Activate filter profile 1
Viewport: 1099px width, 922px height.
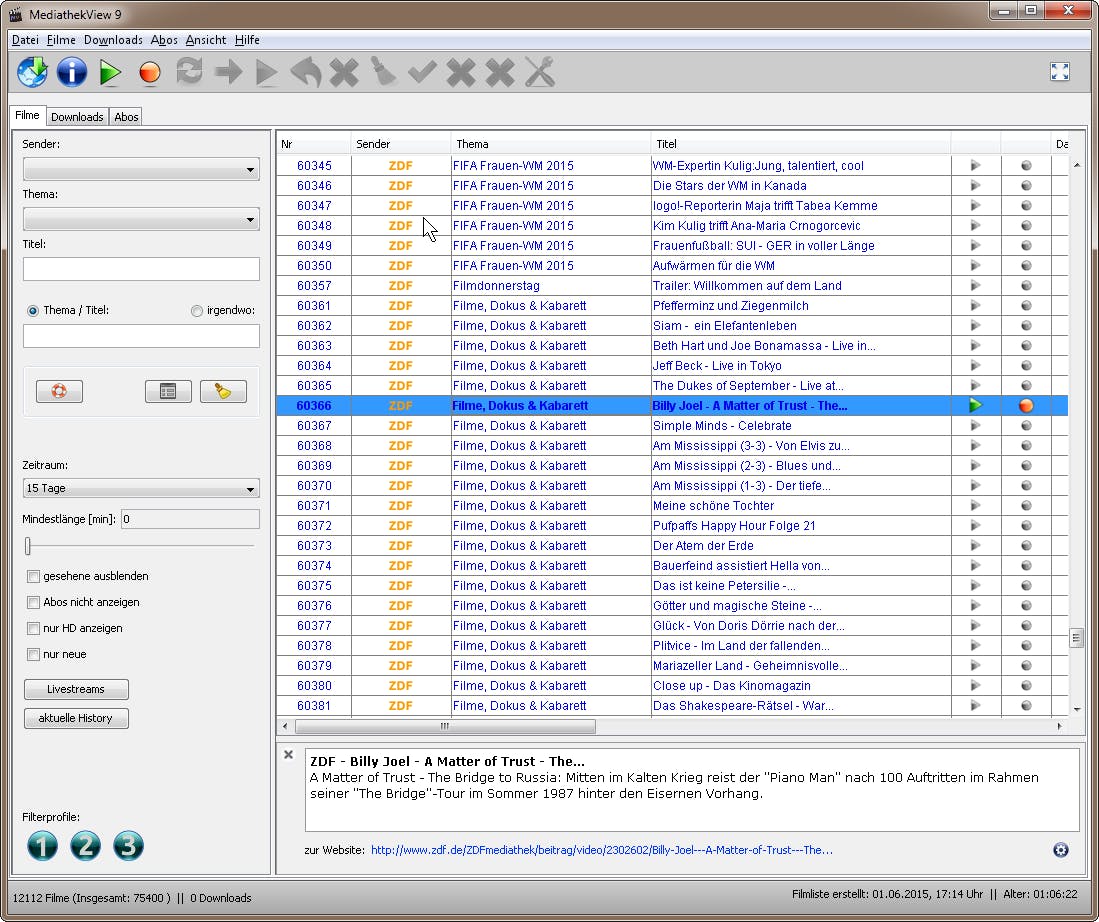(x=42, y=846)
